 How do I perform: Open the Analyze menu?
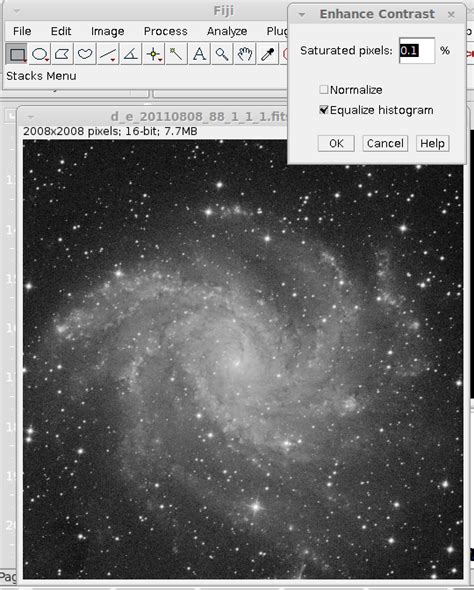point(227,31)
